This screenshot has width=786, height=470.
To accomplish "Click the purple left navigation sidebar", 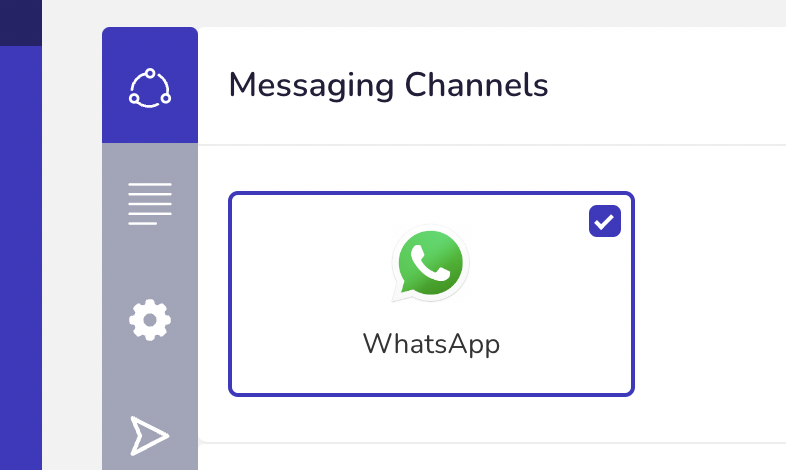I will (x=21, y=258).
